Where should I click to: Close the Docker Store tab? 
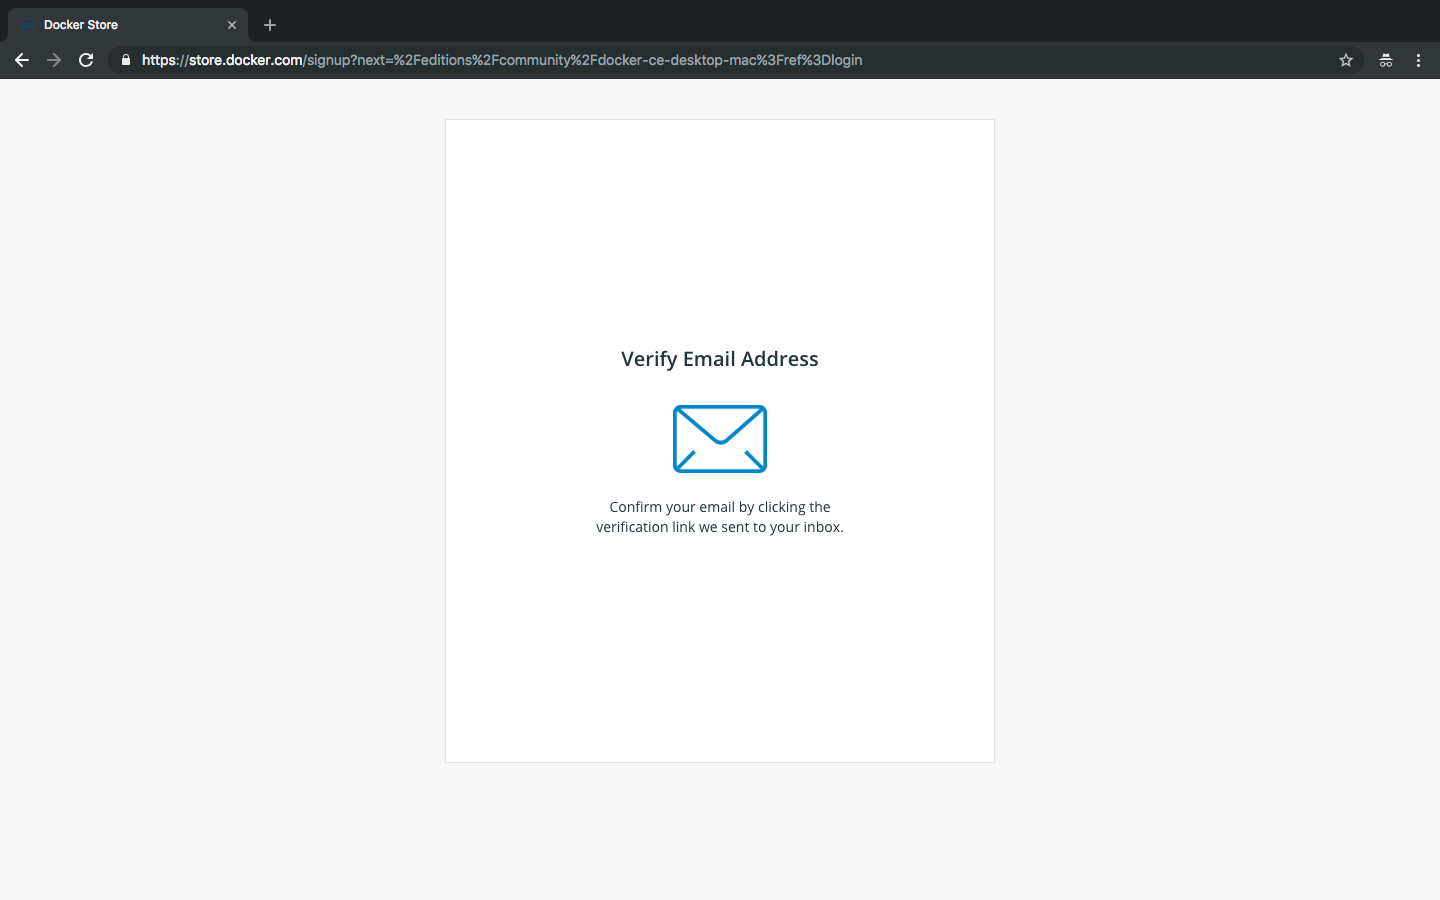click(232, 25)
